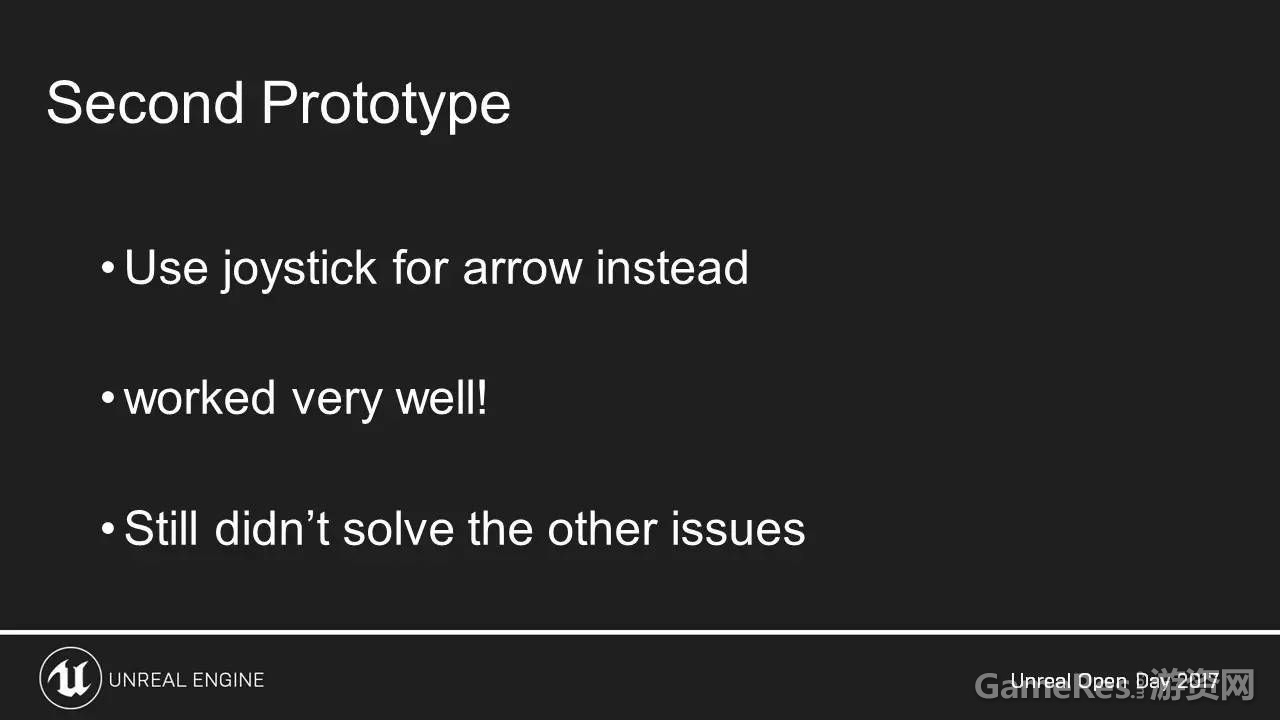Click the word 'instead' in first bullet
1280x720 pixels.
pyautogui.click(x=672, y=268)
